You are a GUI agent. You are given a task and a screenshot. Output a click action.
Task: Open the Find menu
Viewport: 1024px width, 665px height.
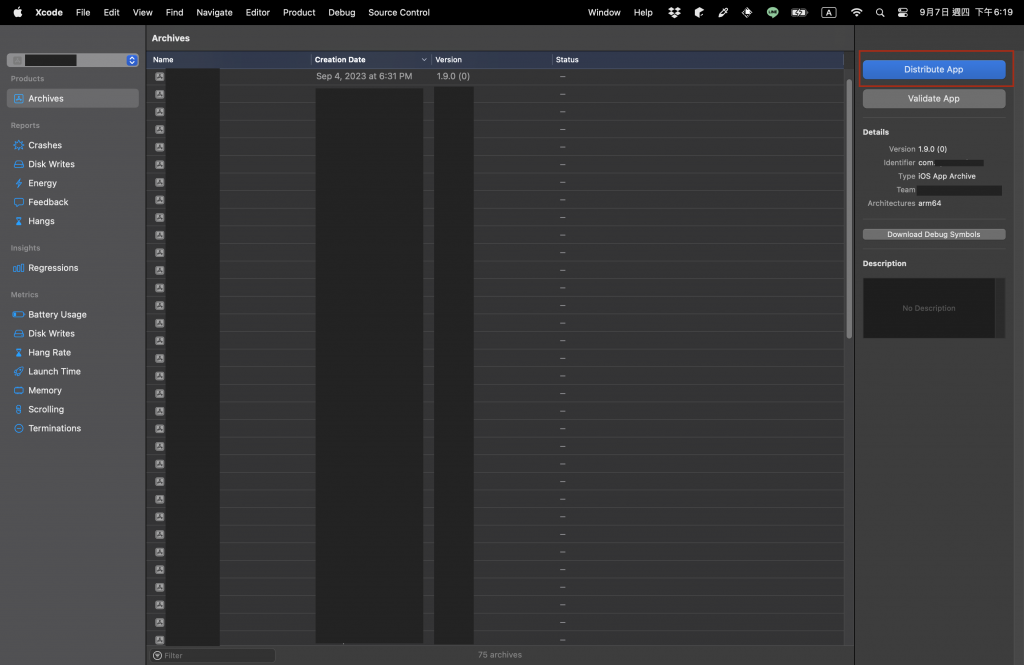(x=174, y=12)
